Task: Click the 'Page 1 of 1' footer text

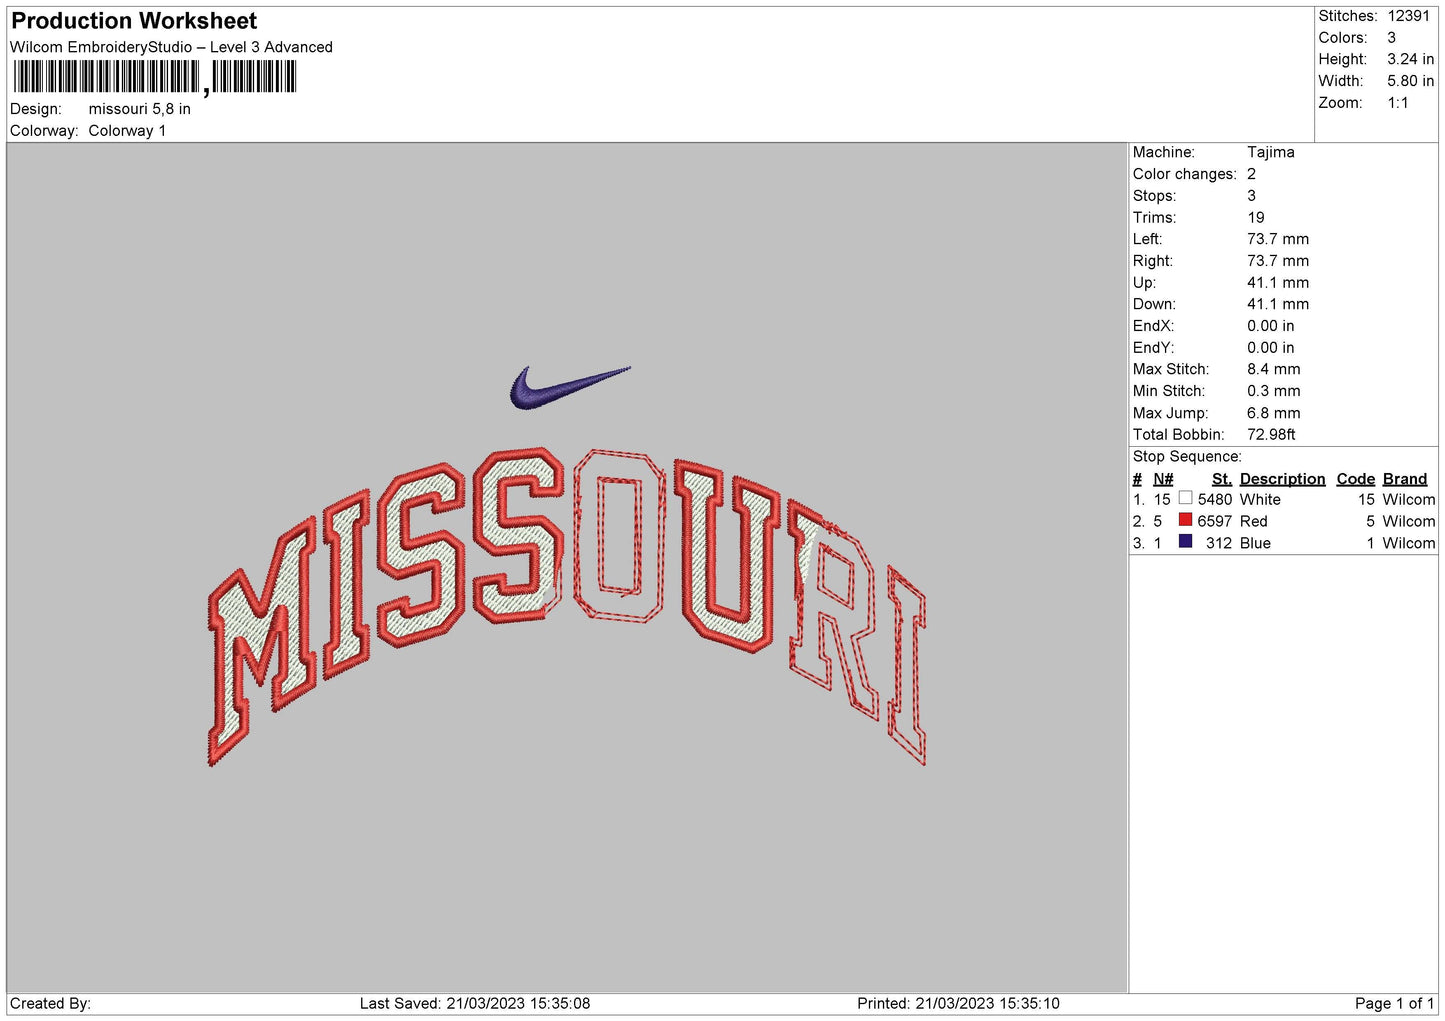Action: [x=1394, y=1004]
